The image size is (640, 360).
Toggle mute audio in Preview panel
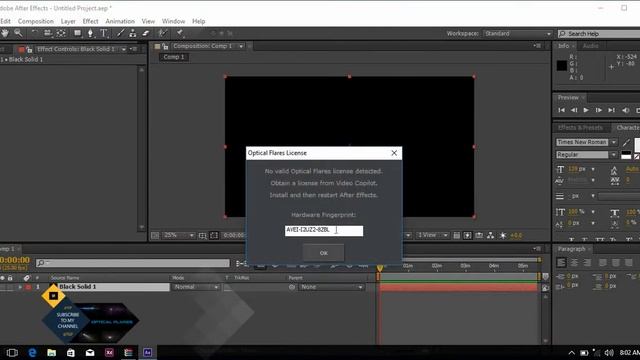(x=625, y=110)
